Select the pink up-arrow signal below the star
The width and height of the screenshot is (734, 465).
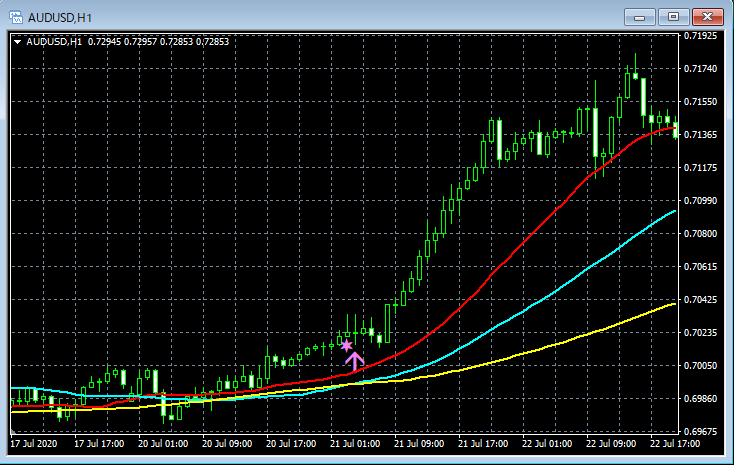coord(354,362)
